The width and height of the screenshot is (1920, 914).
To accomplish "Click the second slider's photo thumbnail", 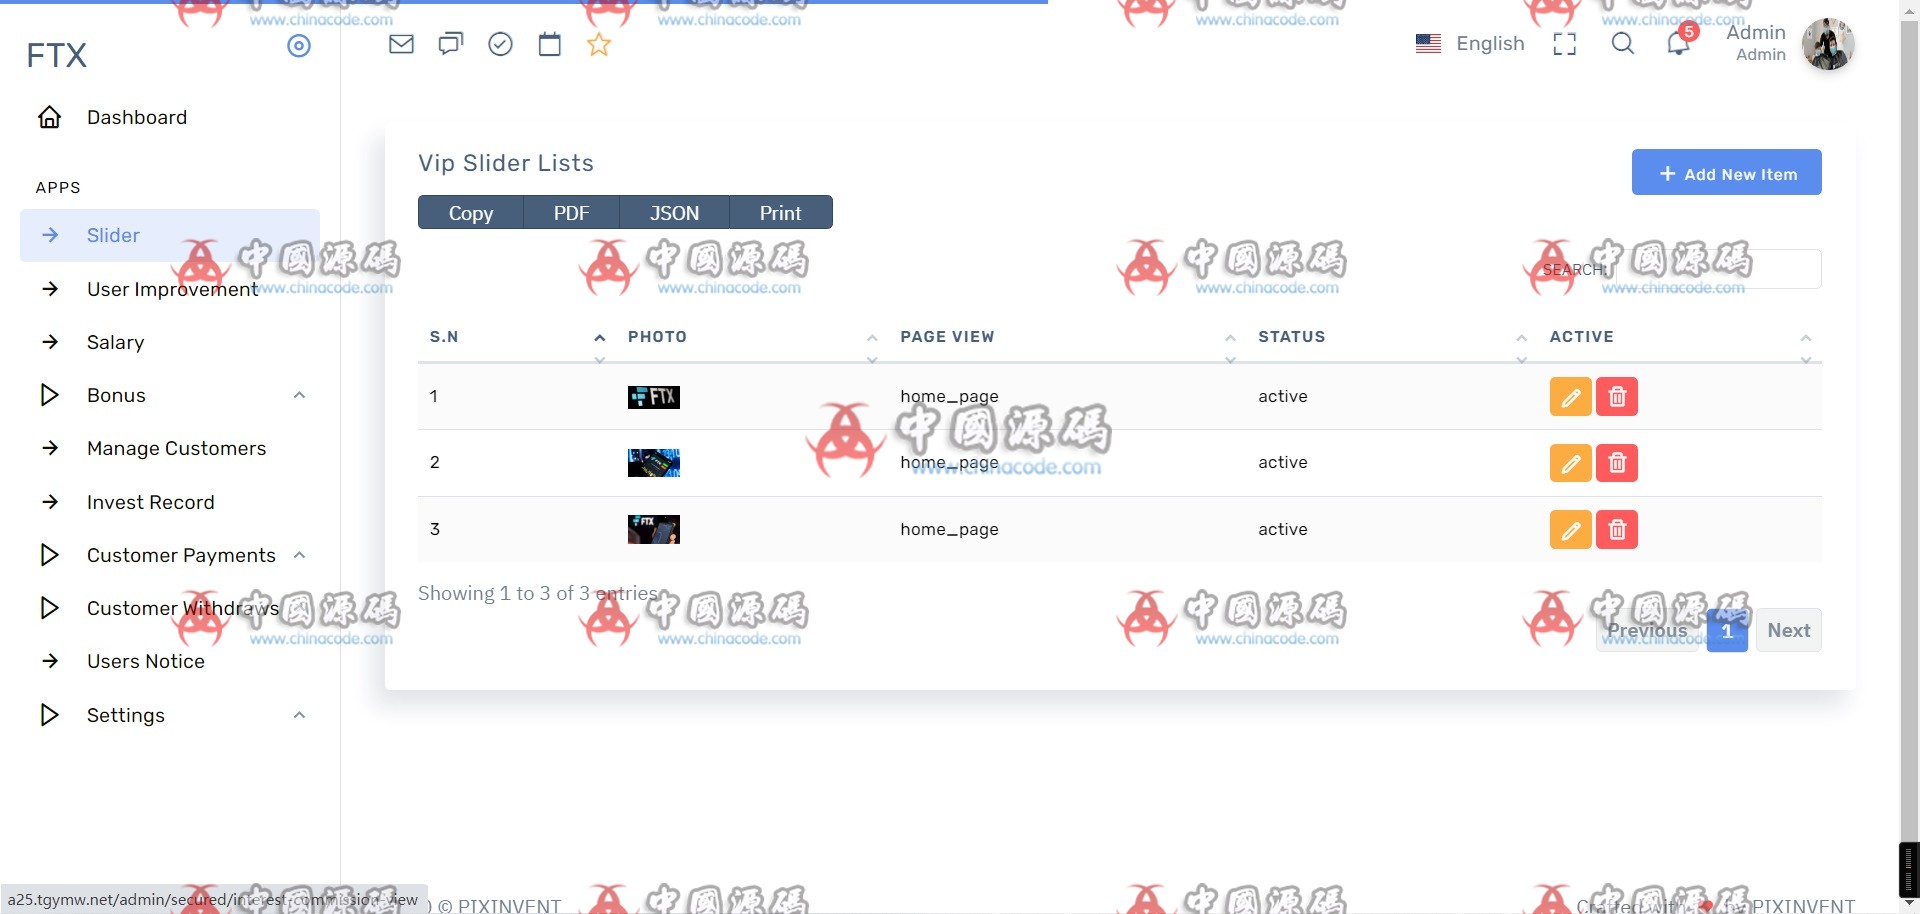I will tap(653, 462).
